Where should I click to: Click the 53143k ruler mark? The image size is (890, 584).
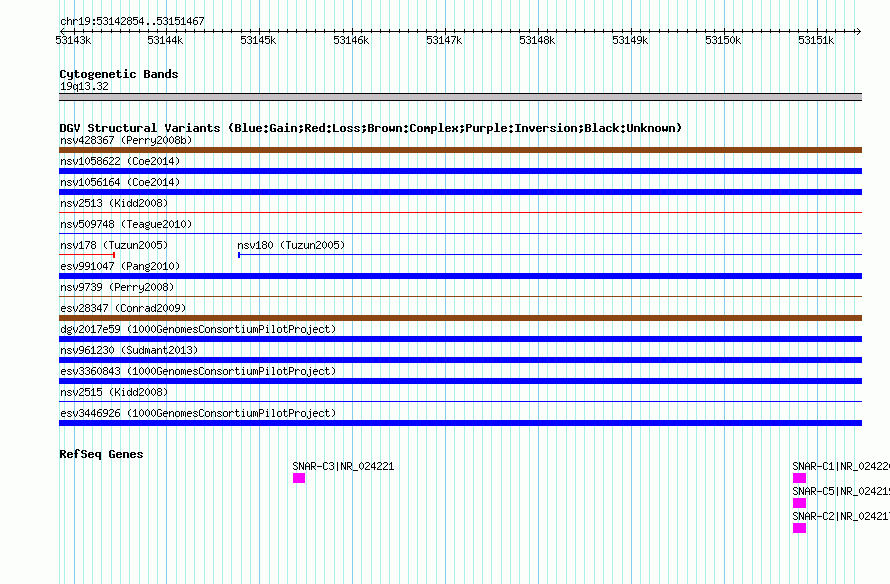(x=73, y=40)
